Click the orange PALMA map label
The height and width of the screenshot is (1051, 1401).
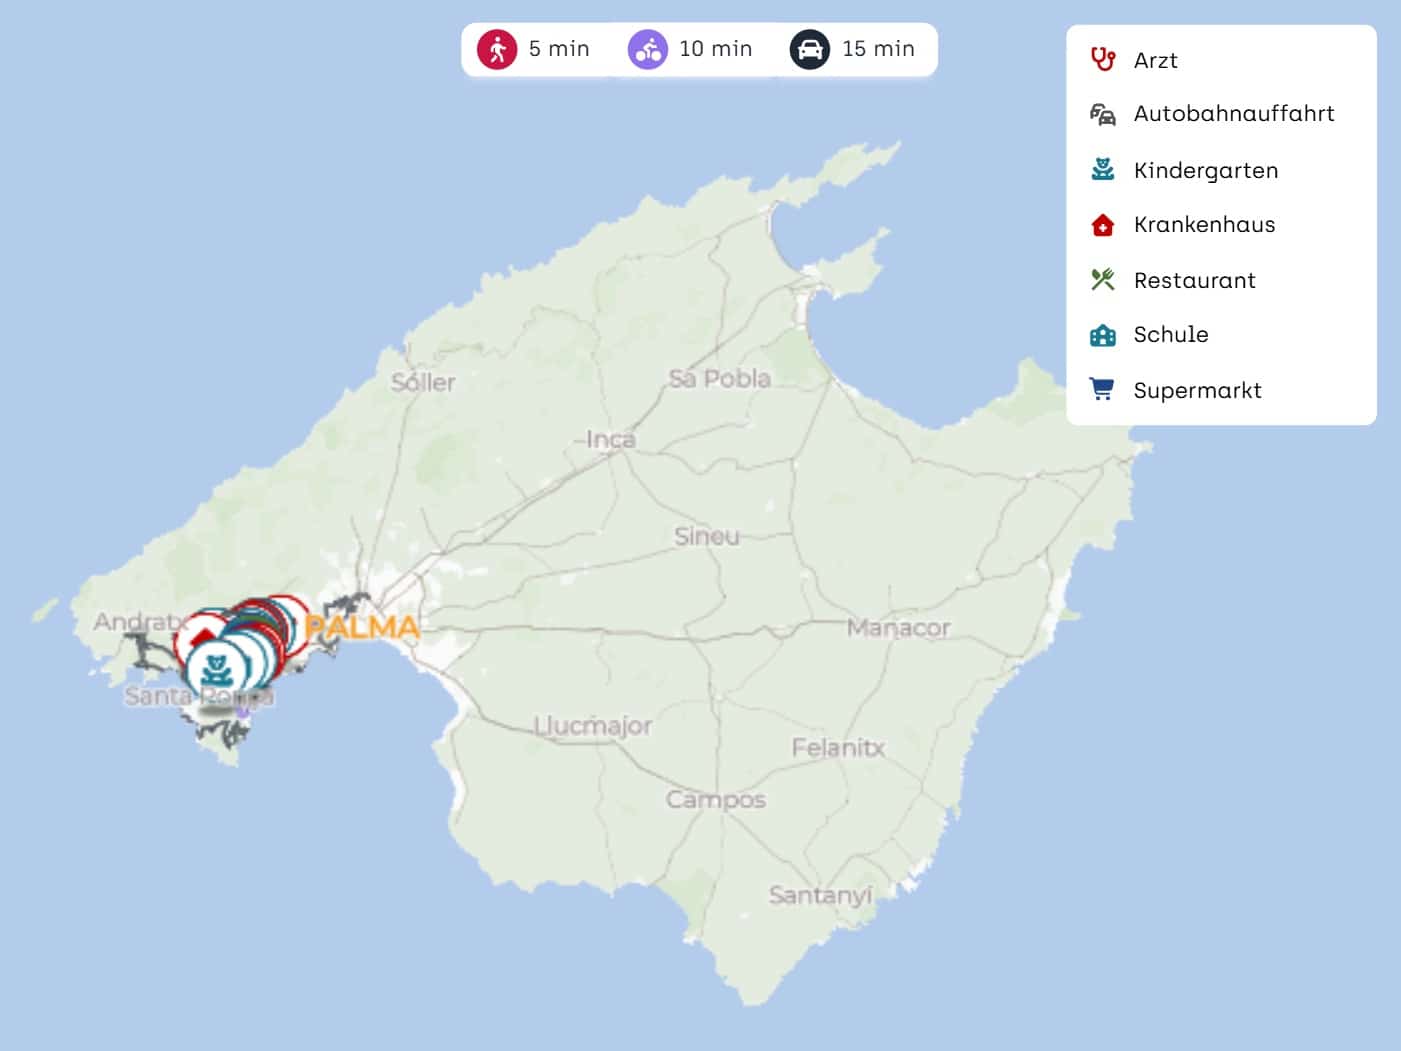362,627
